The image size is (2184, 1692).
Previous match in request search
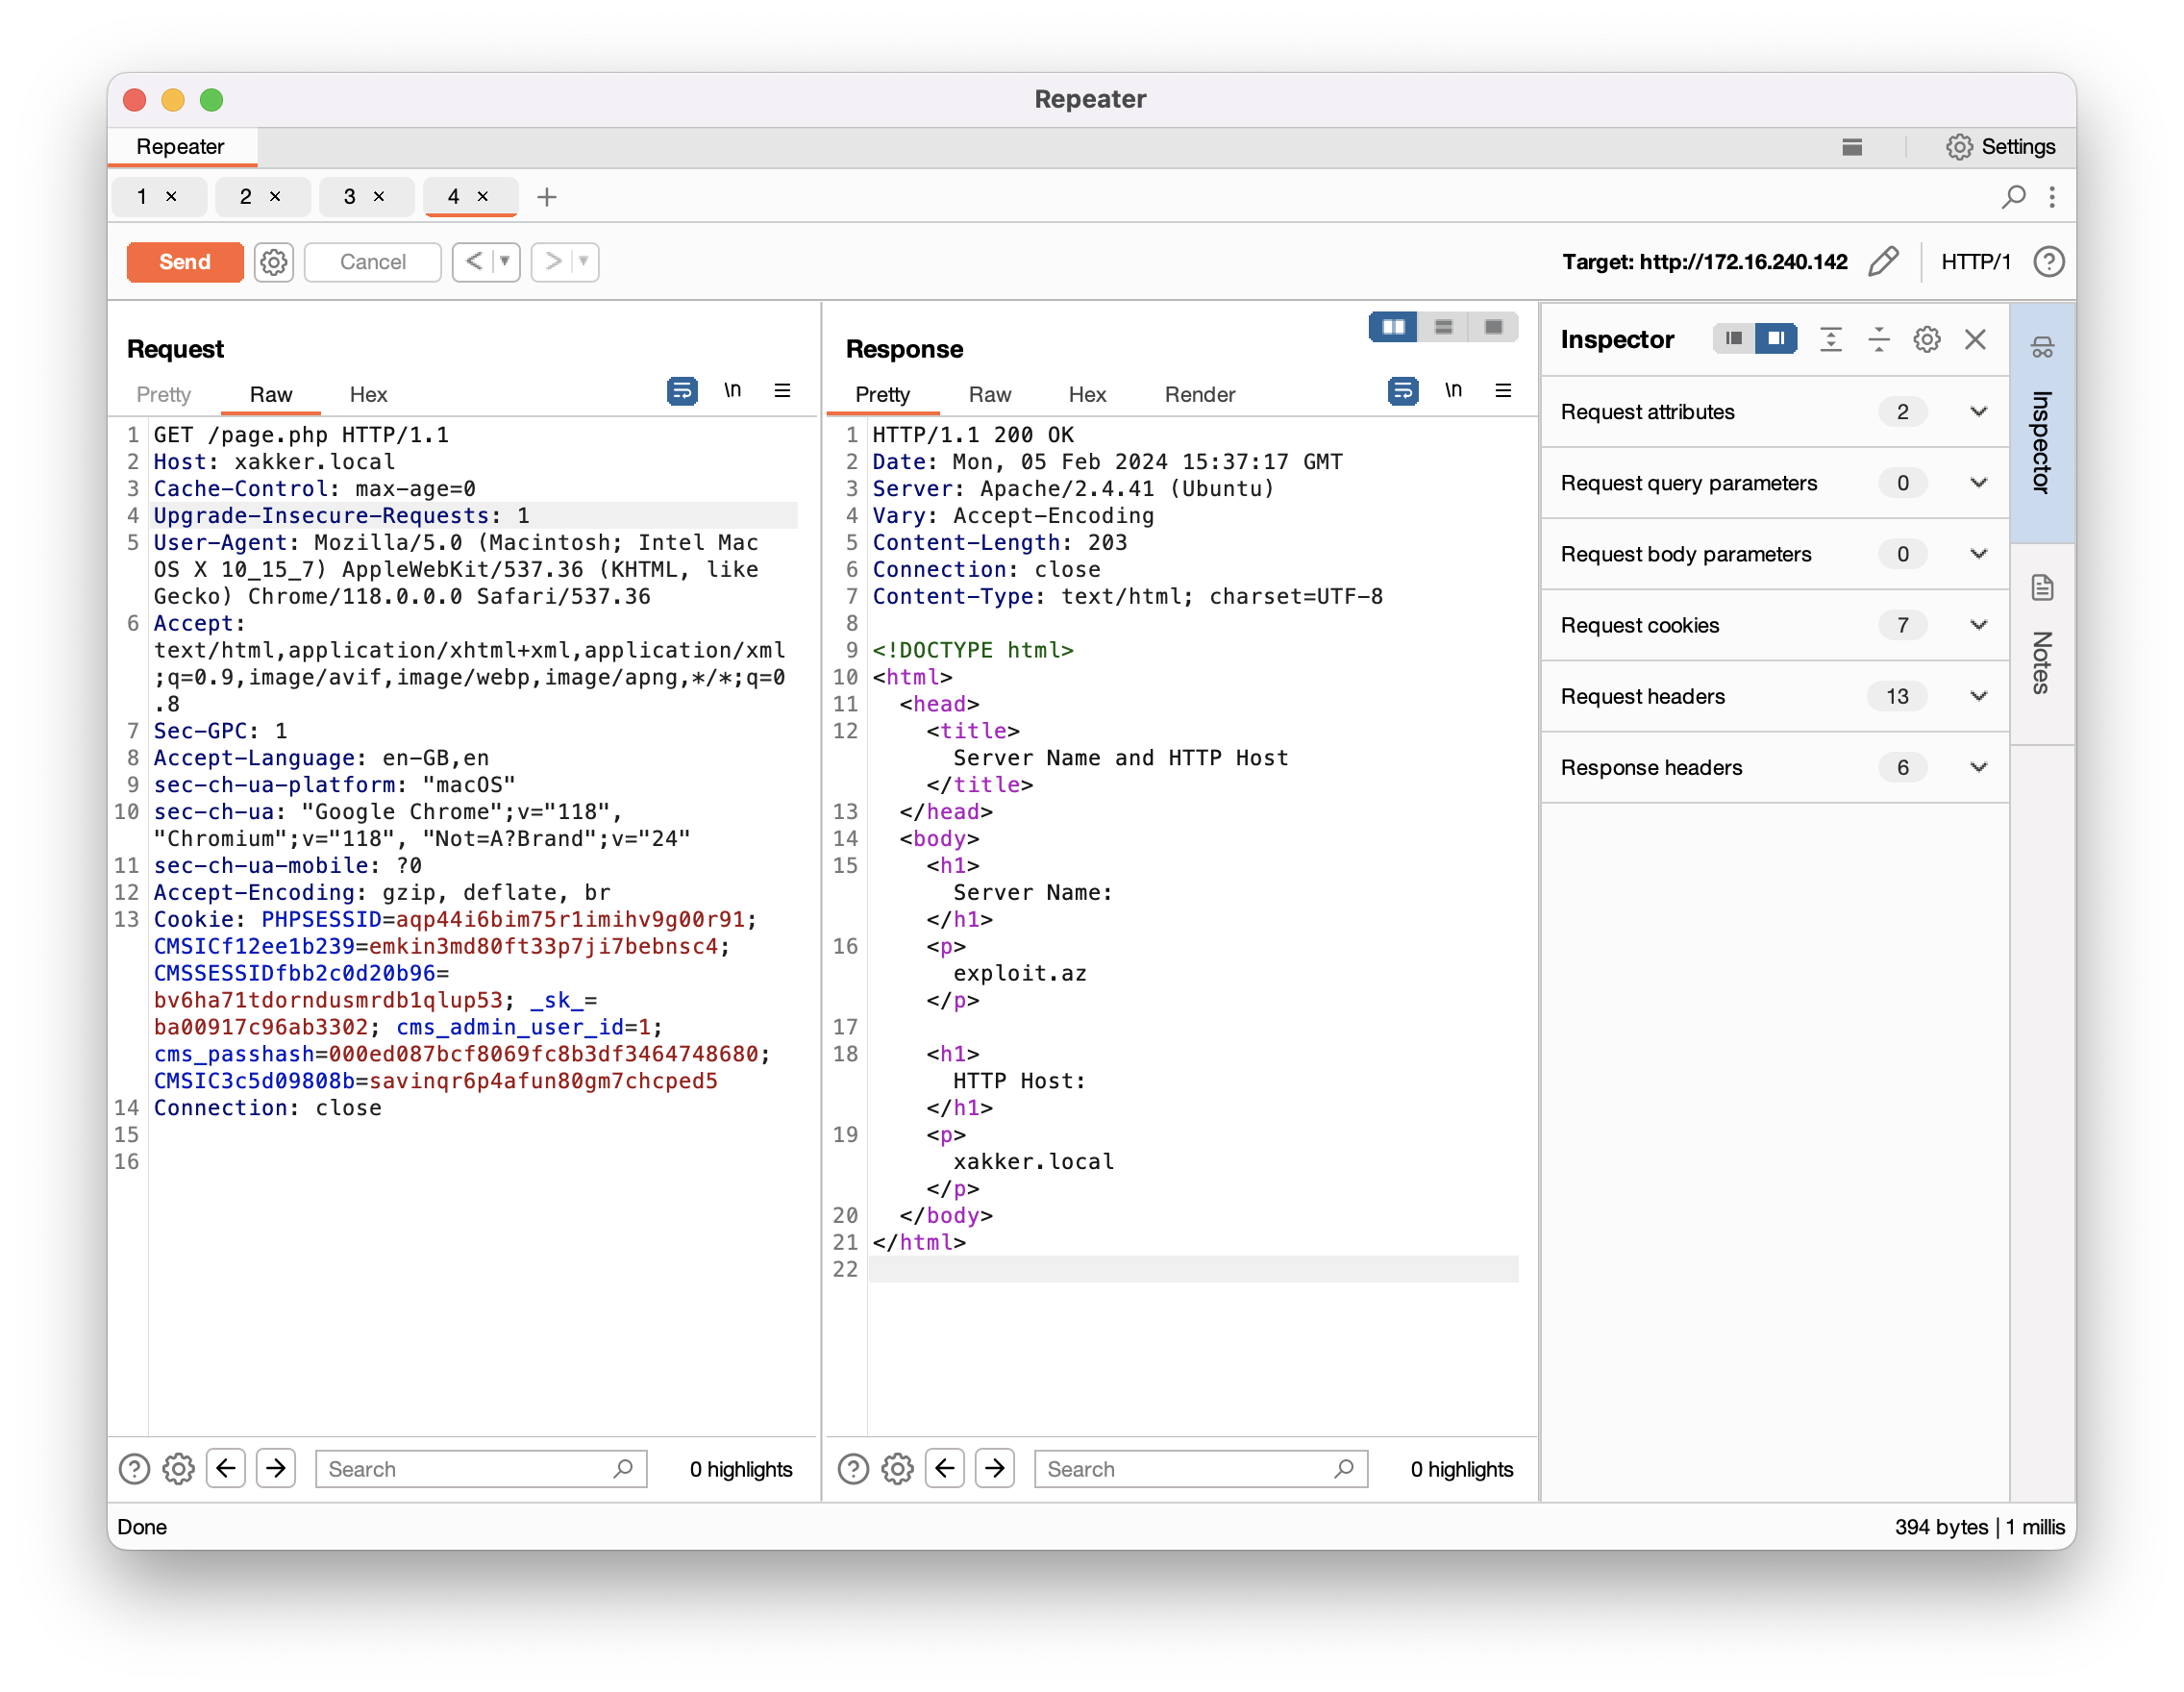tap(226, 1468)
